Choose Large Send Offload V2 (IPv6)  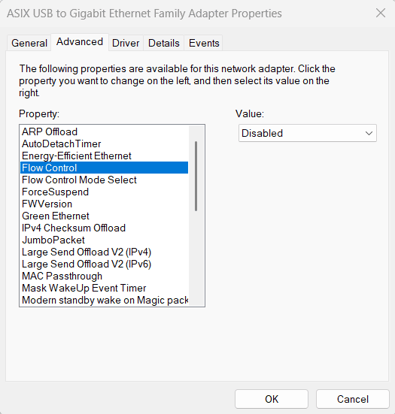(104, 264)
